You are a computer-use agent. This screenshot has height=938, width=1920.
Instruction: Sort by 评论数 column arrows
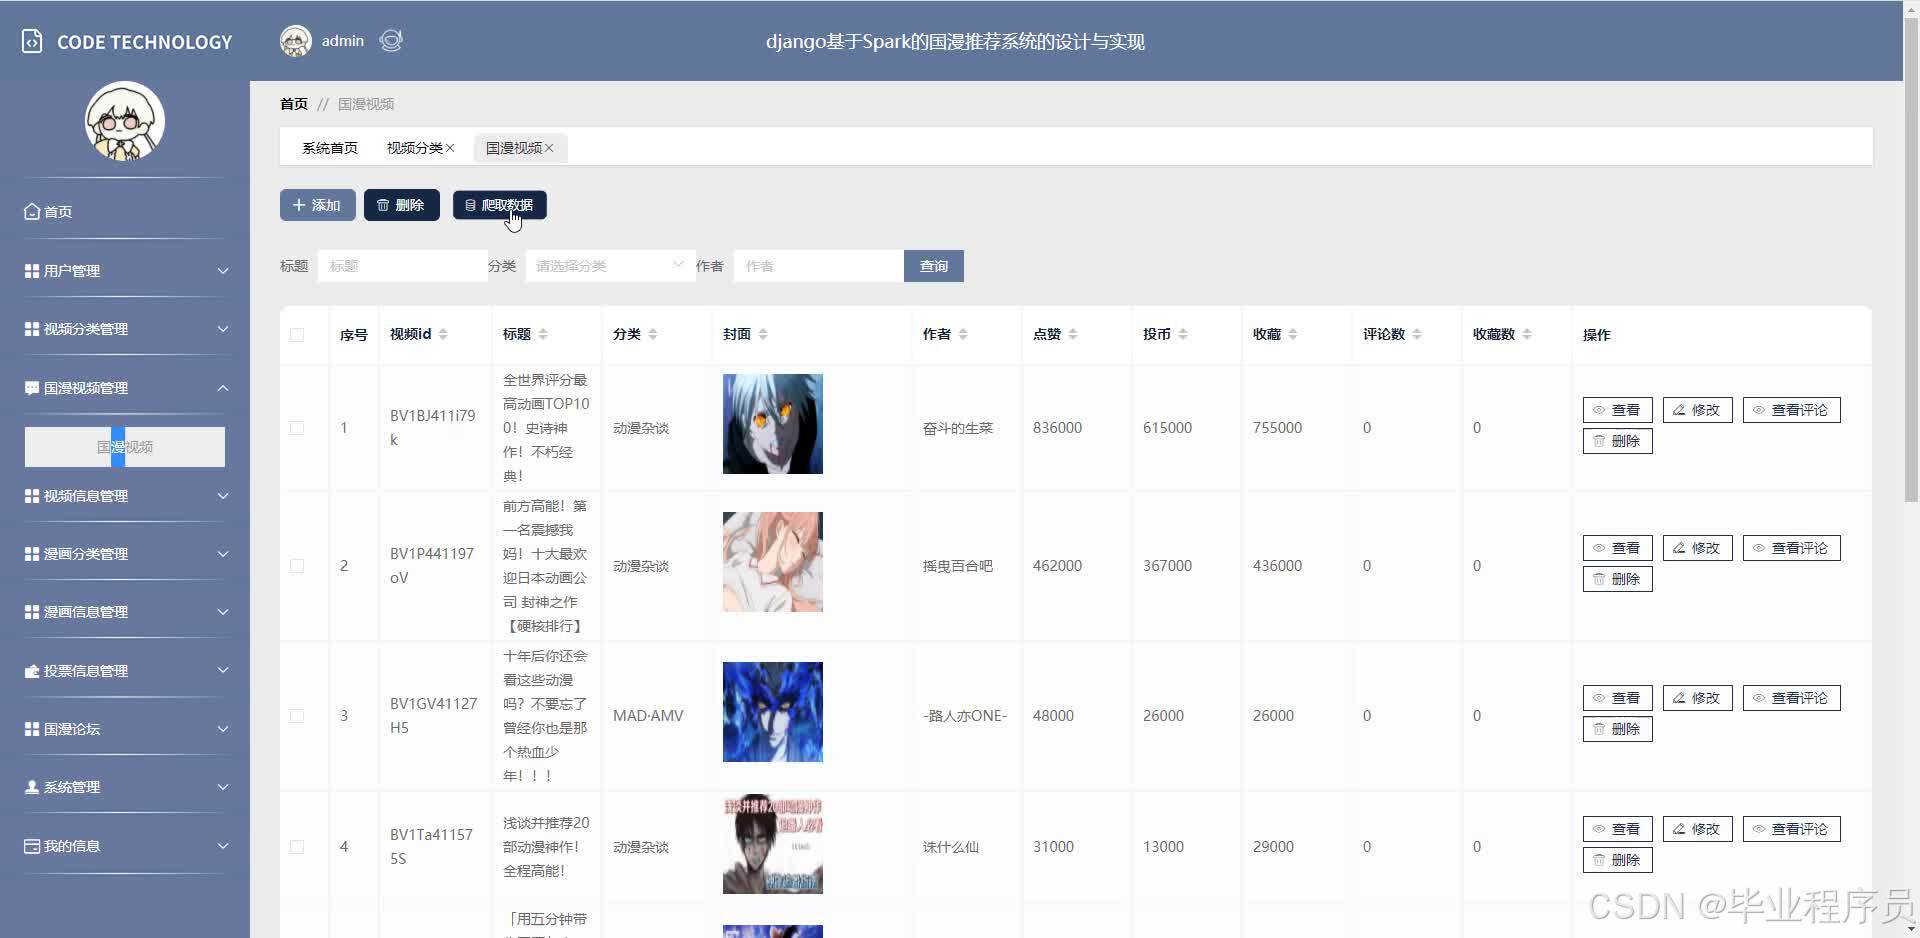[1417, 334]
